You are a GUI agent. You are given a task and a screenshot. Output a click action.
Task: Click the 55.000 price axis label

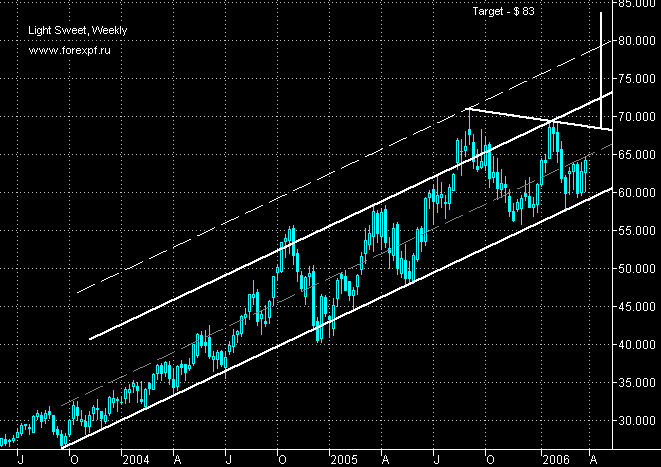click(x=637, y=231)
